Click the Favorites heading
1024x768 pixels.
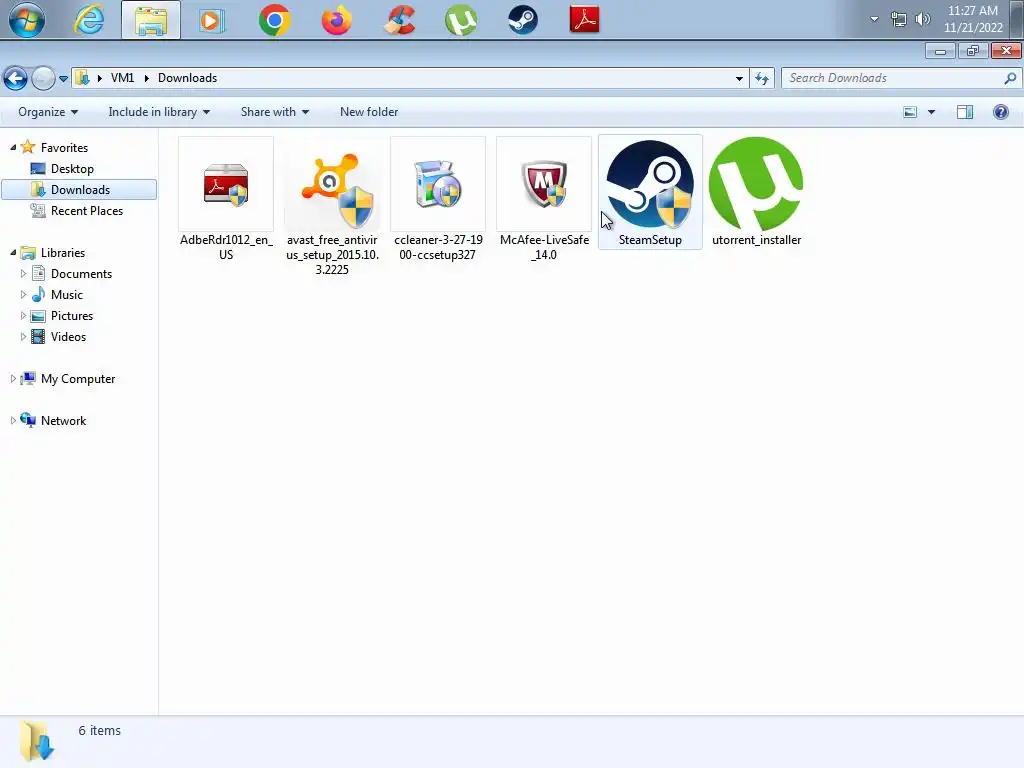pos(64,148)
